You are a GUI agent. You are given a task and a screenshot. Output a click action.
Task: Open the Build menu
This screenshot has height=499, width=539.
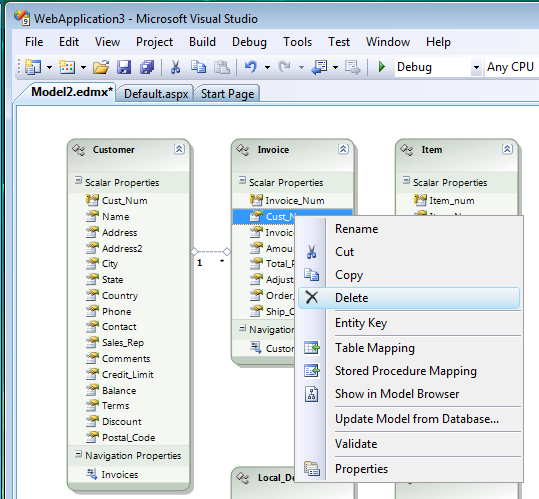[x=202, y=42]
